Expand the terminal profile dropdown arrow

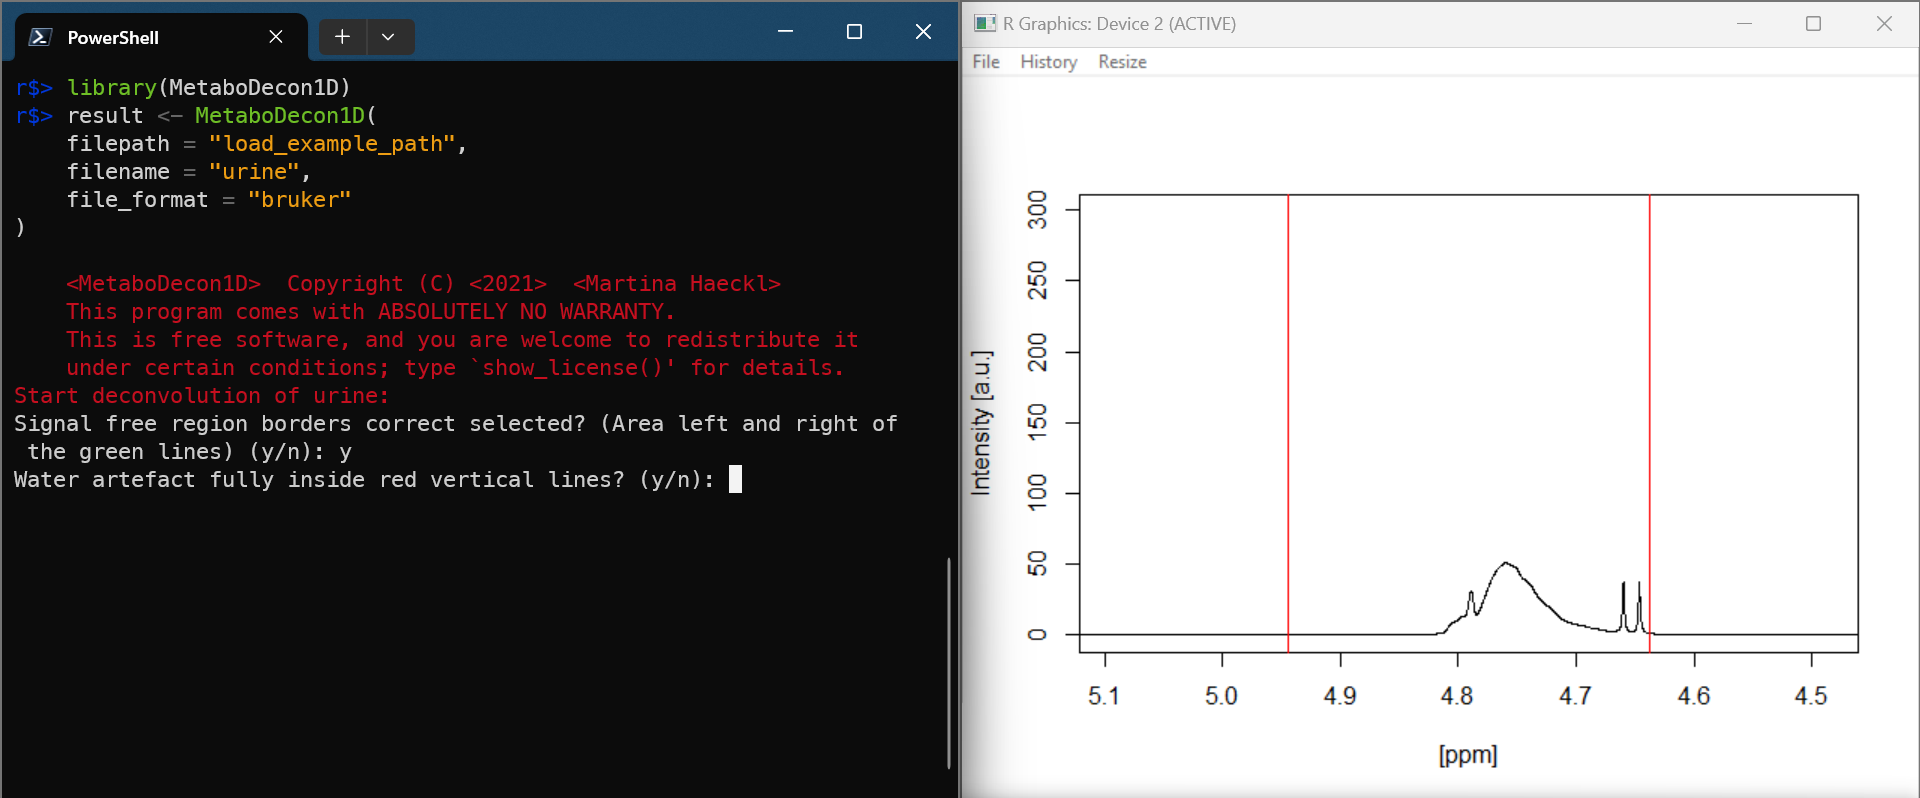click(388, 37)
